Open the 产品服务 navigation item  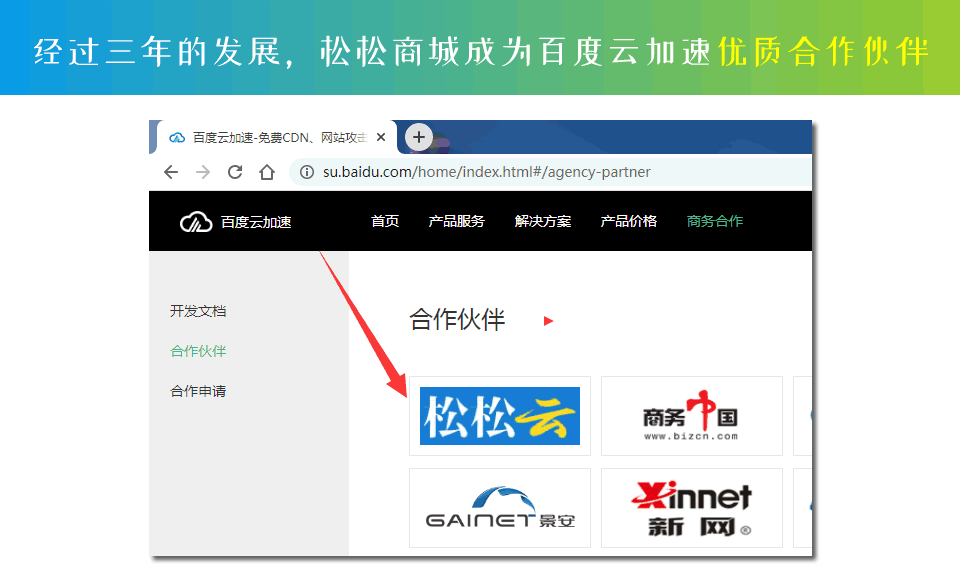[x=457, y=221]
